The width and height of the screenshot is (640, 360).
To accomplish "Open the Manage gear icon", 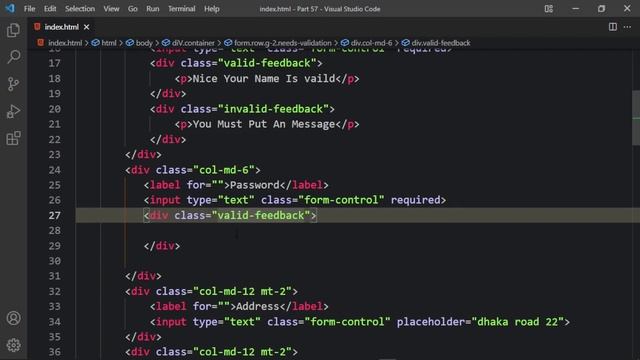I will (13, 345).
